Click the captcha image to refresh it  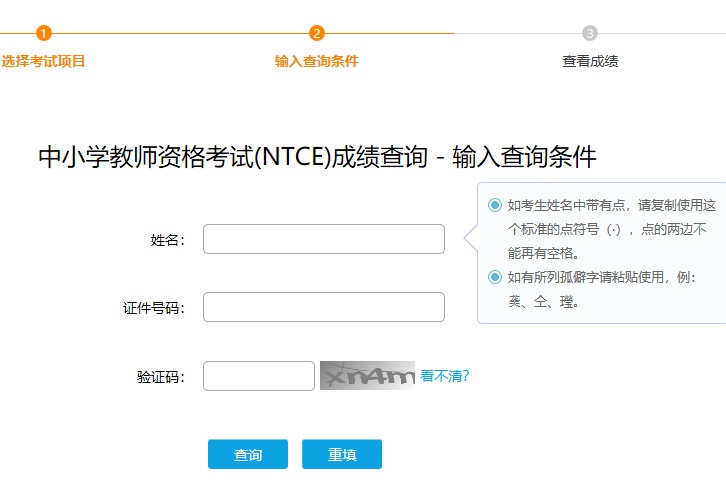[x=367, y=375]
